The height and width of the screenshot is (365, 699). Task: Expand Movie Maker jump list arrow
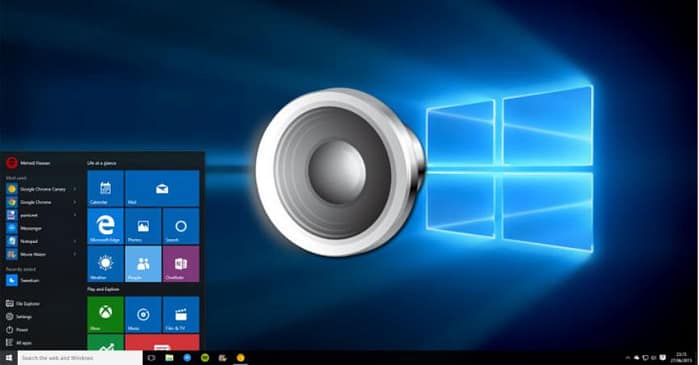point(75,254)
